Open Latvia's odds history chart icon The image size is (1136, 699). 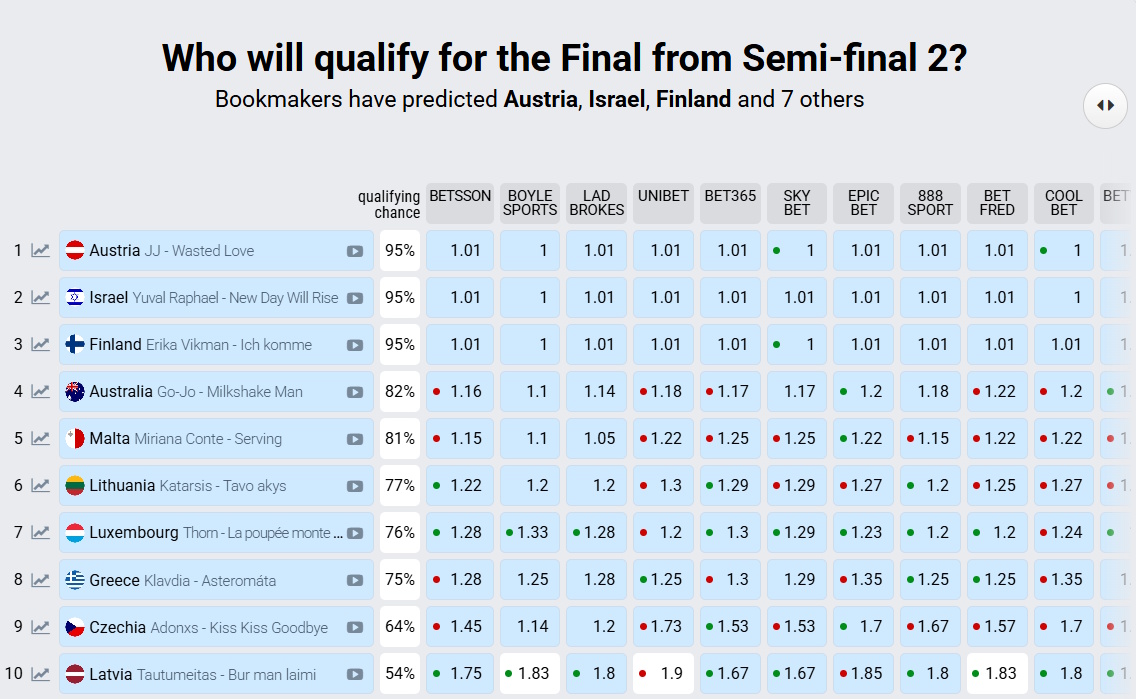point(41,674)
